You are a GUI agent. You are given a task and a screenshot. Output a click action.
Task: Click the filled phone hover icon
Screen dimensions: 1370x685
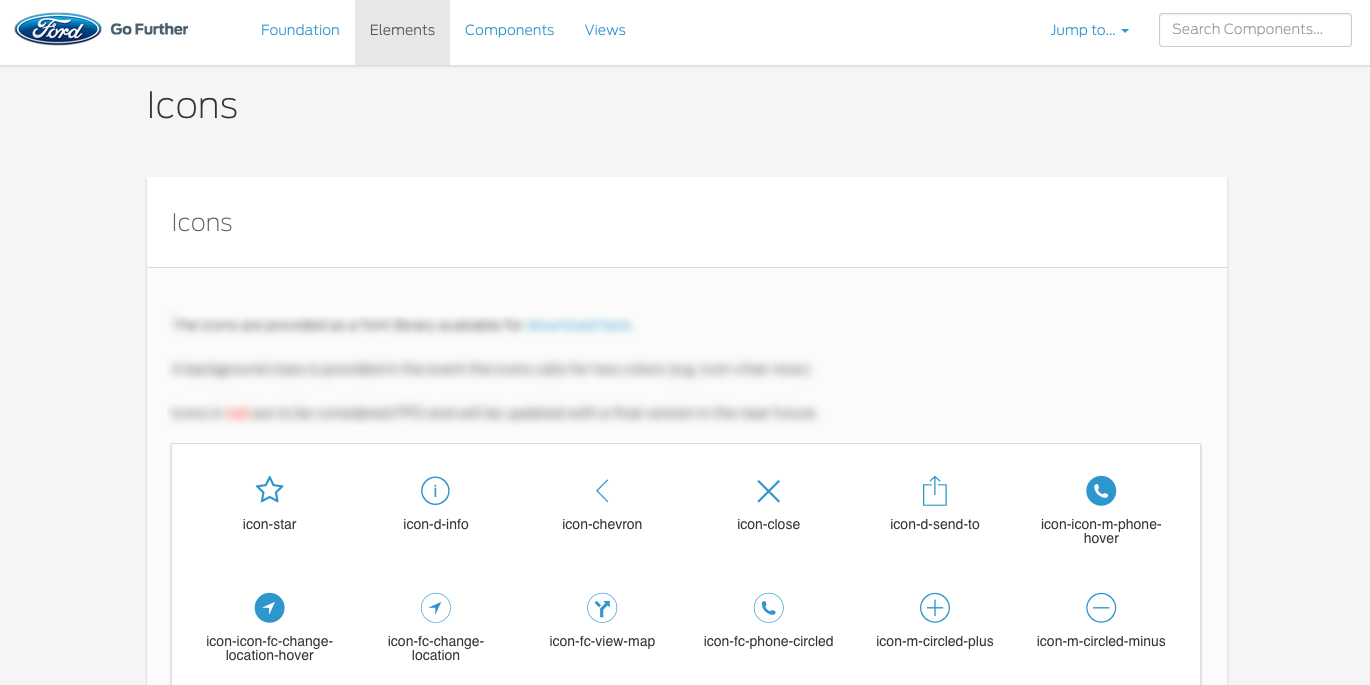click(x=1101, y=491)
